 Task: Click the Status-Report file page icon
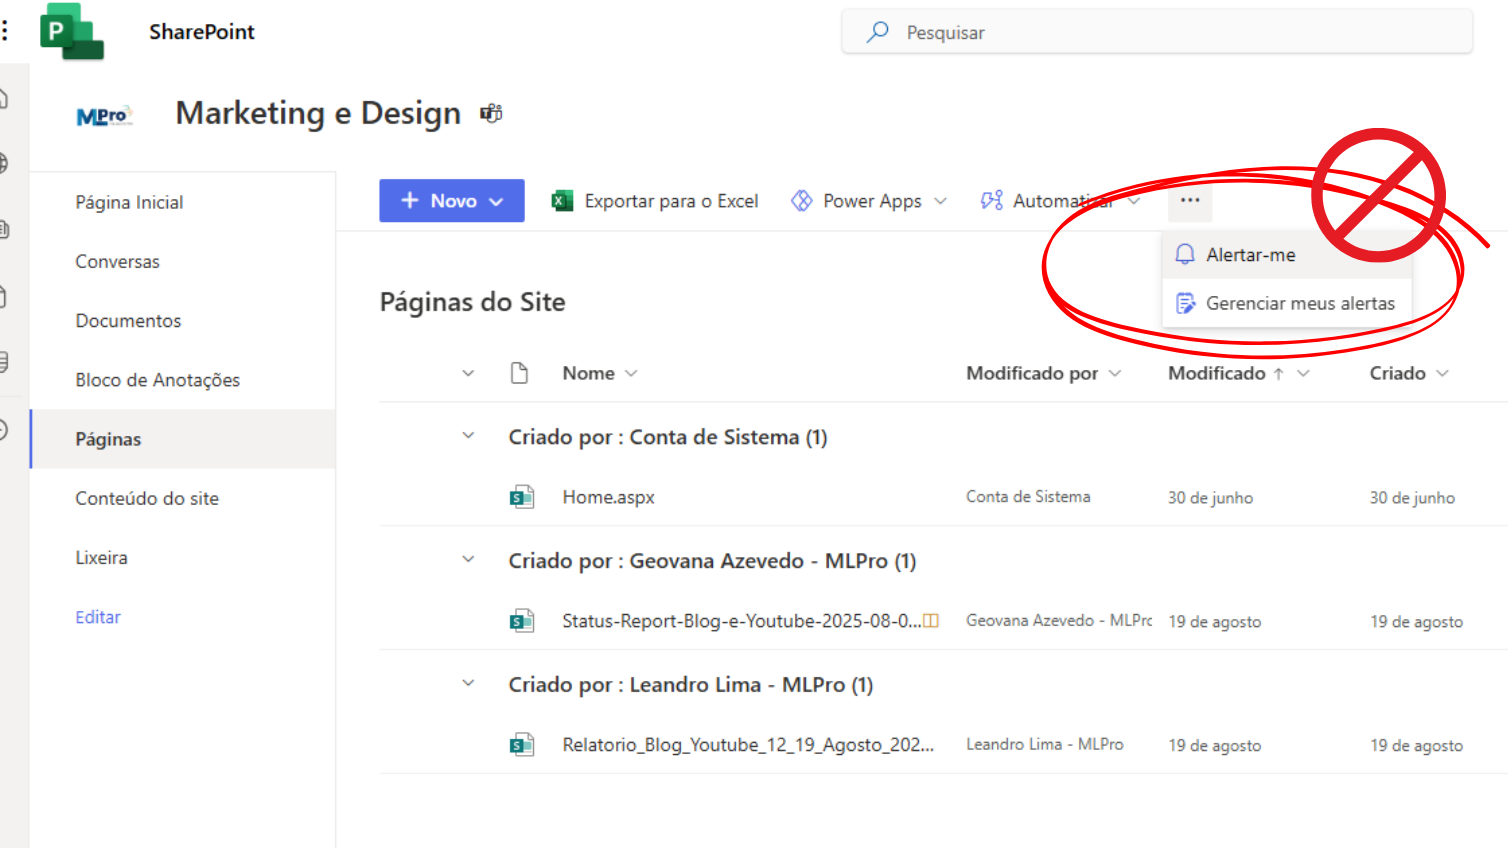[x=521, y=621]
